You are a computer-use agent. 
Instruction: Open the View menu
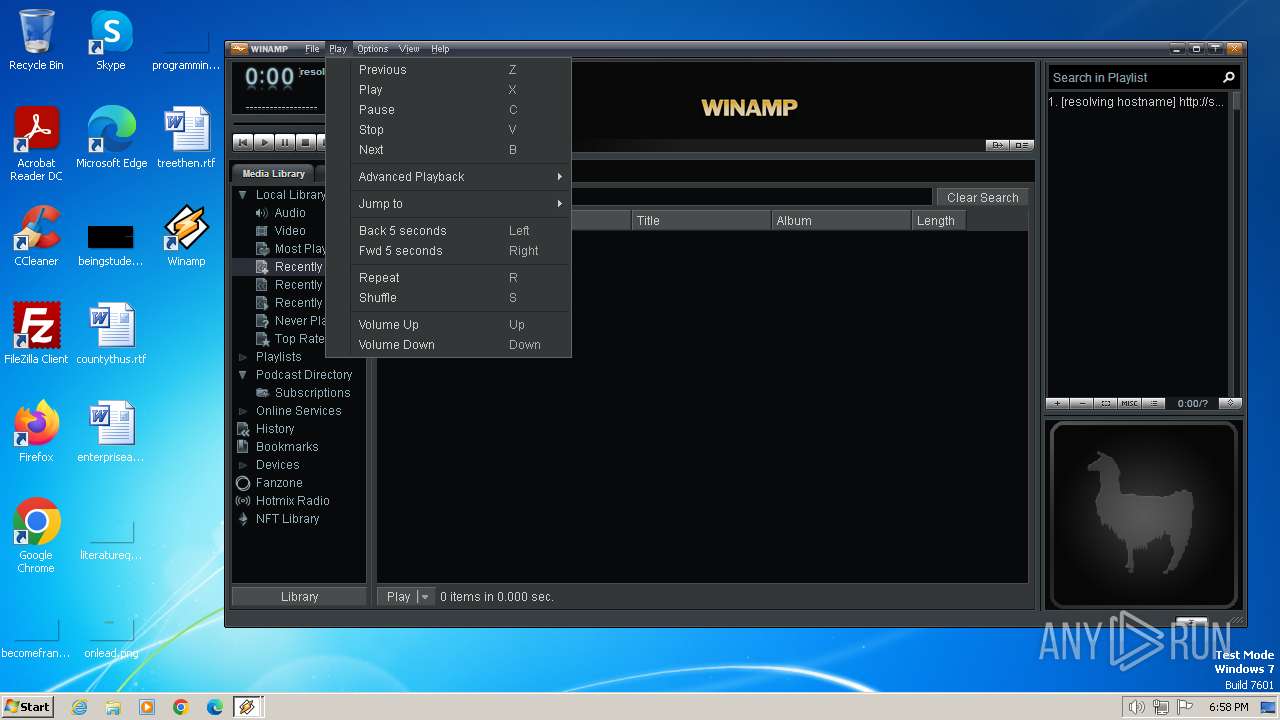[409, 49]
